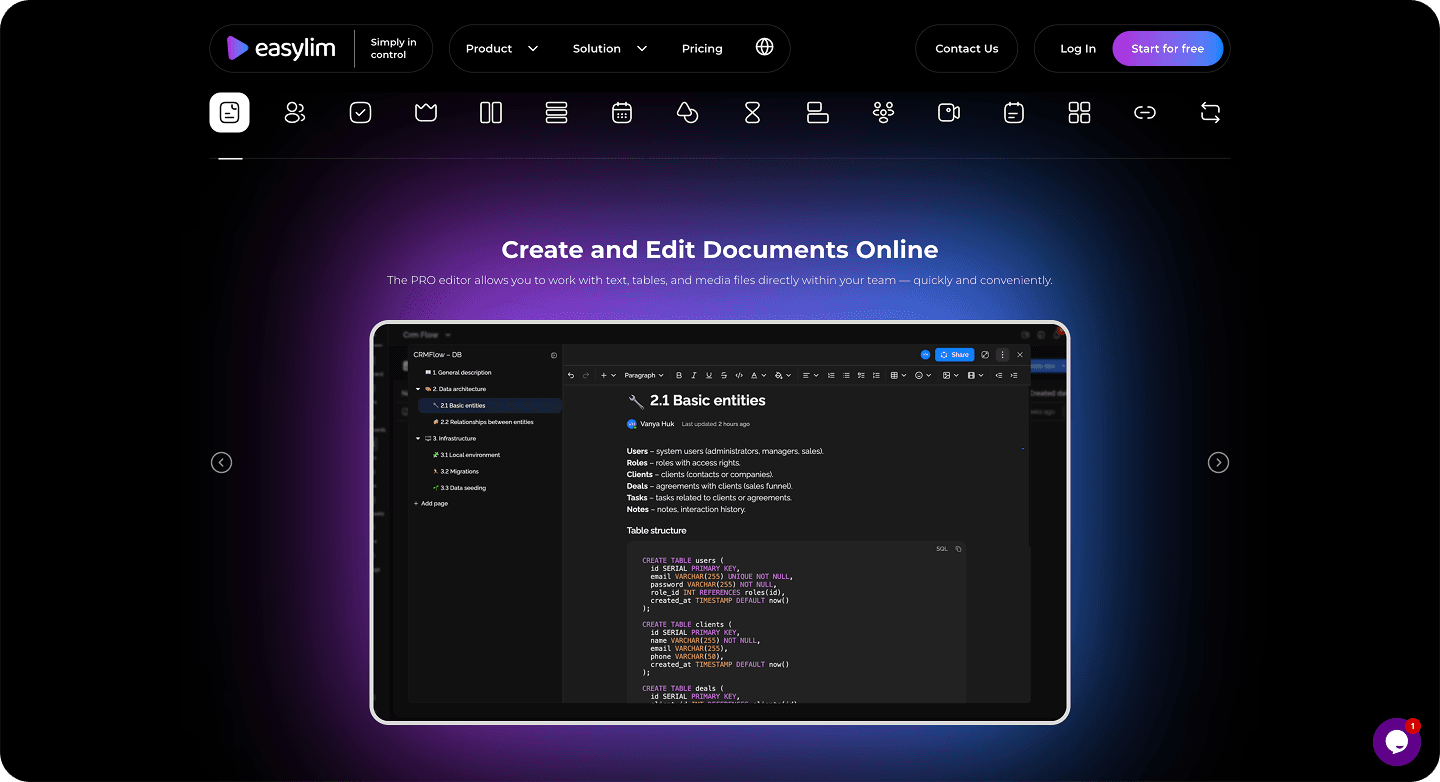
Task: Go to the previous slide arrow
Action: pos(222,462)
